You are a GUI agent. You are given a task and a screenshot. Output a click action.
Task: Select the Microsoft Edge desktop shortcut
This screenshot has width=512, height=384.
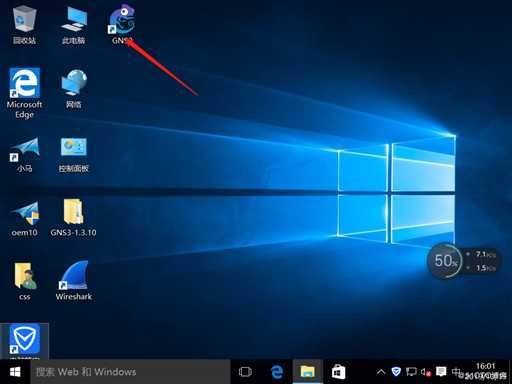24,93
